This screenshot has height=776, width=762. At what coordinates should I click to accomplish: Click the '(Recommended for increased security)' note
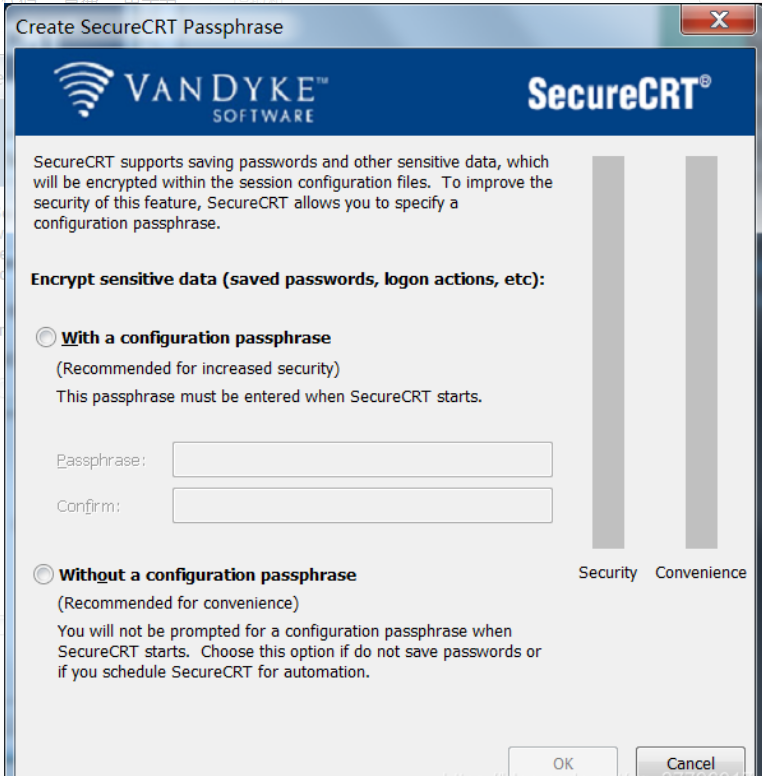coord(198,369)
